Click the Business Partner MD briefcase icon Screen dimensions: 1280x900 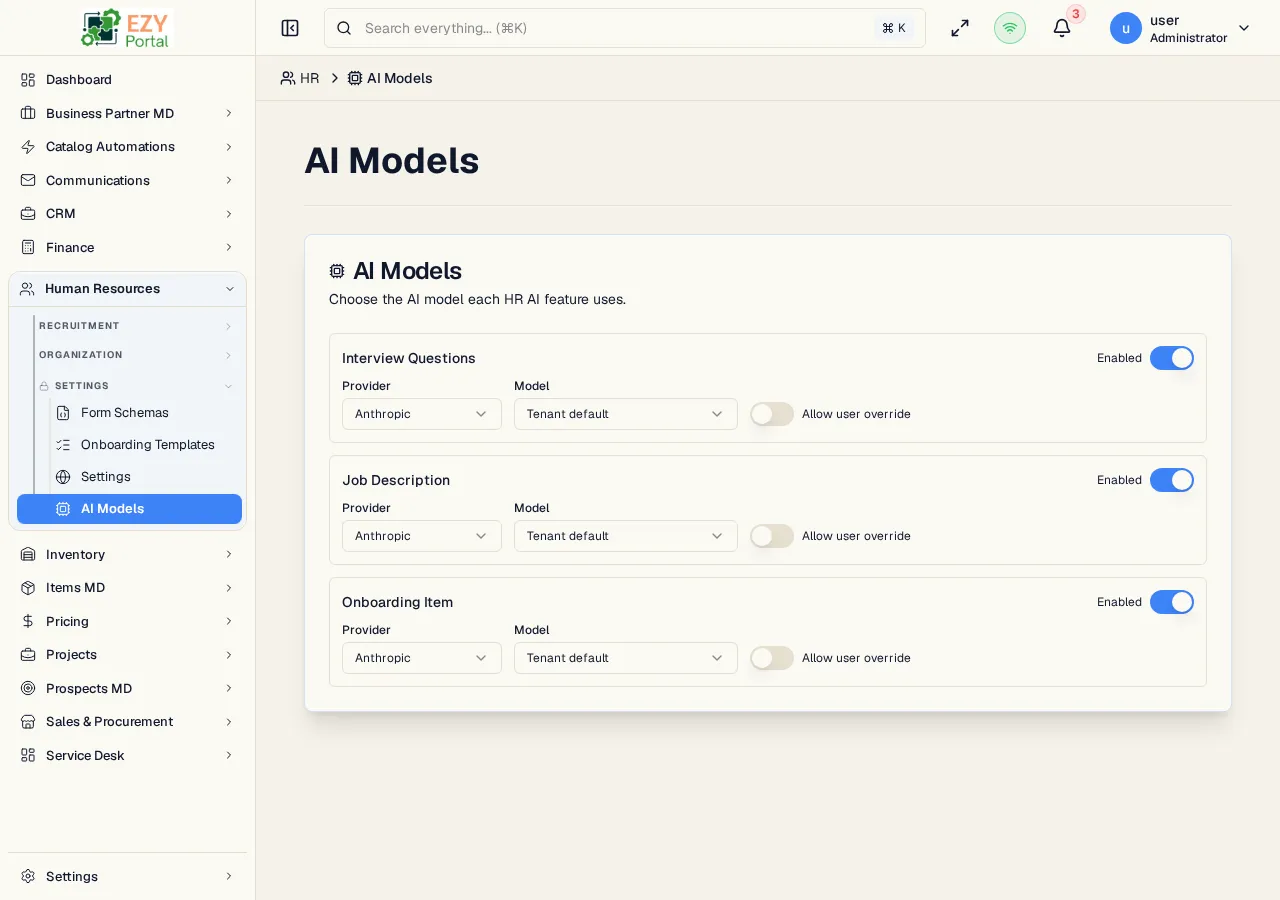pos(28,113)
